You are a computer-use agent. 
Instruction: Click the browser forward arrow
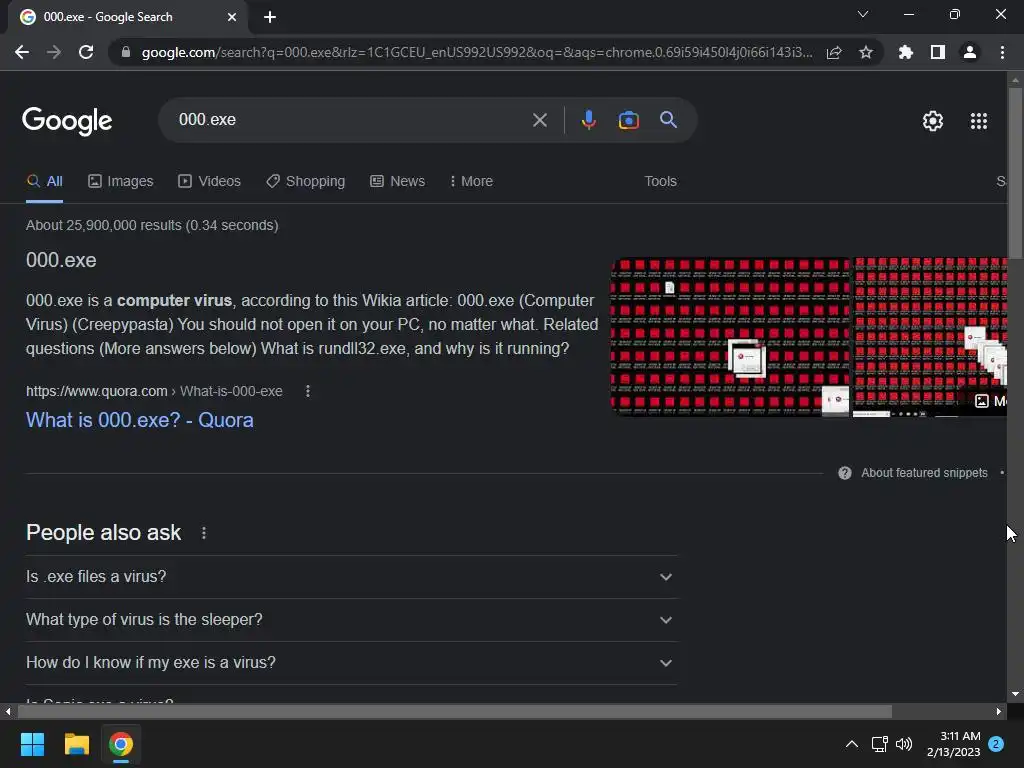54,52
